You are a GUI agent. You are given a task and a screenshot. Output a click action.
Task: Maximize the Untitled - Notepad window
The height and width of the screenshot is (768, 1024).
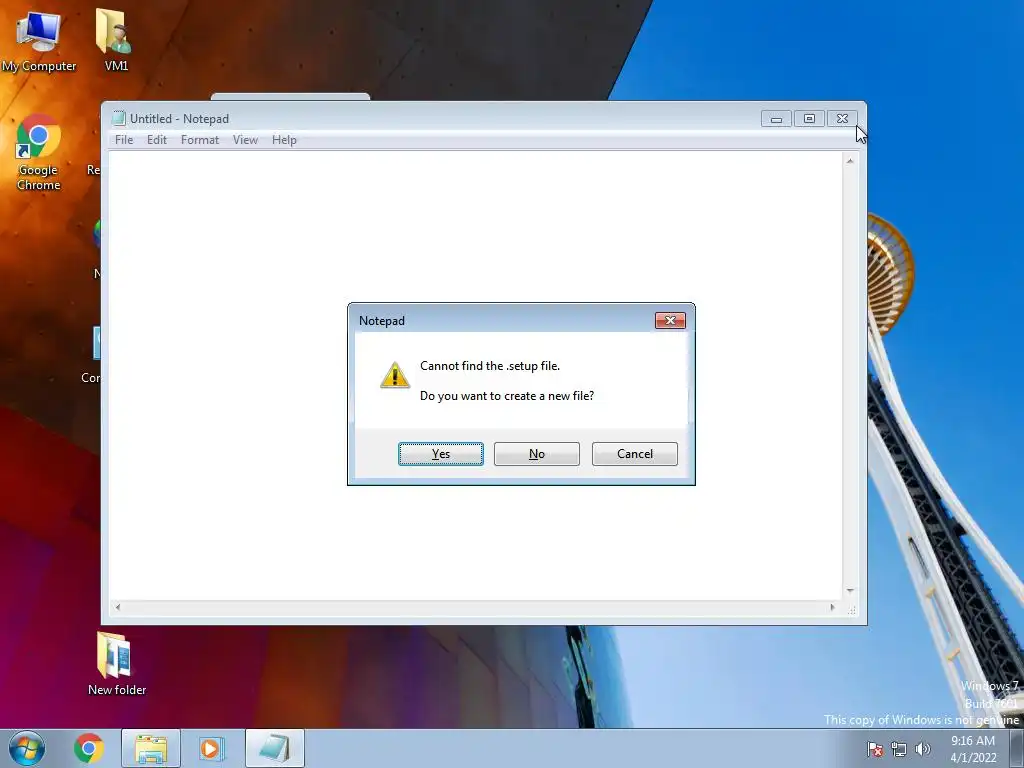tap(809, 119)
